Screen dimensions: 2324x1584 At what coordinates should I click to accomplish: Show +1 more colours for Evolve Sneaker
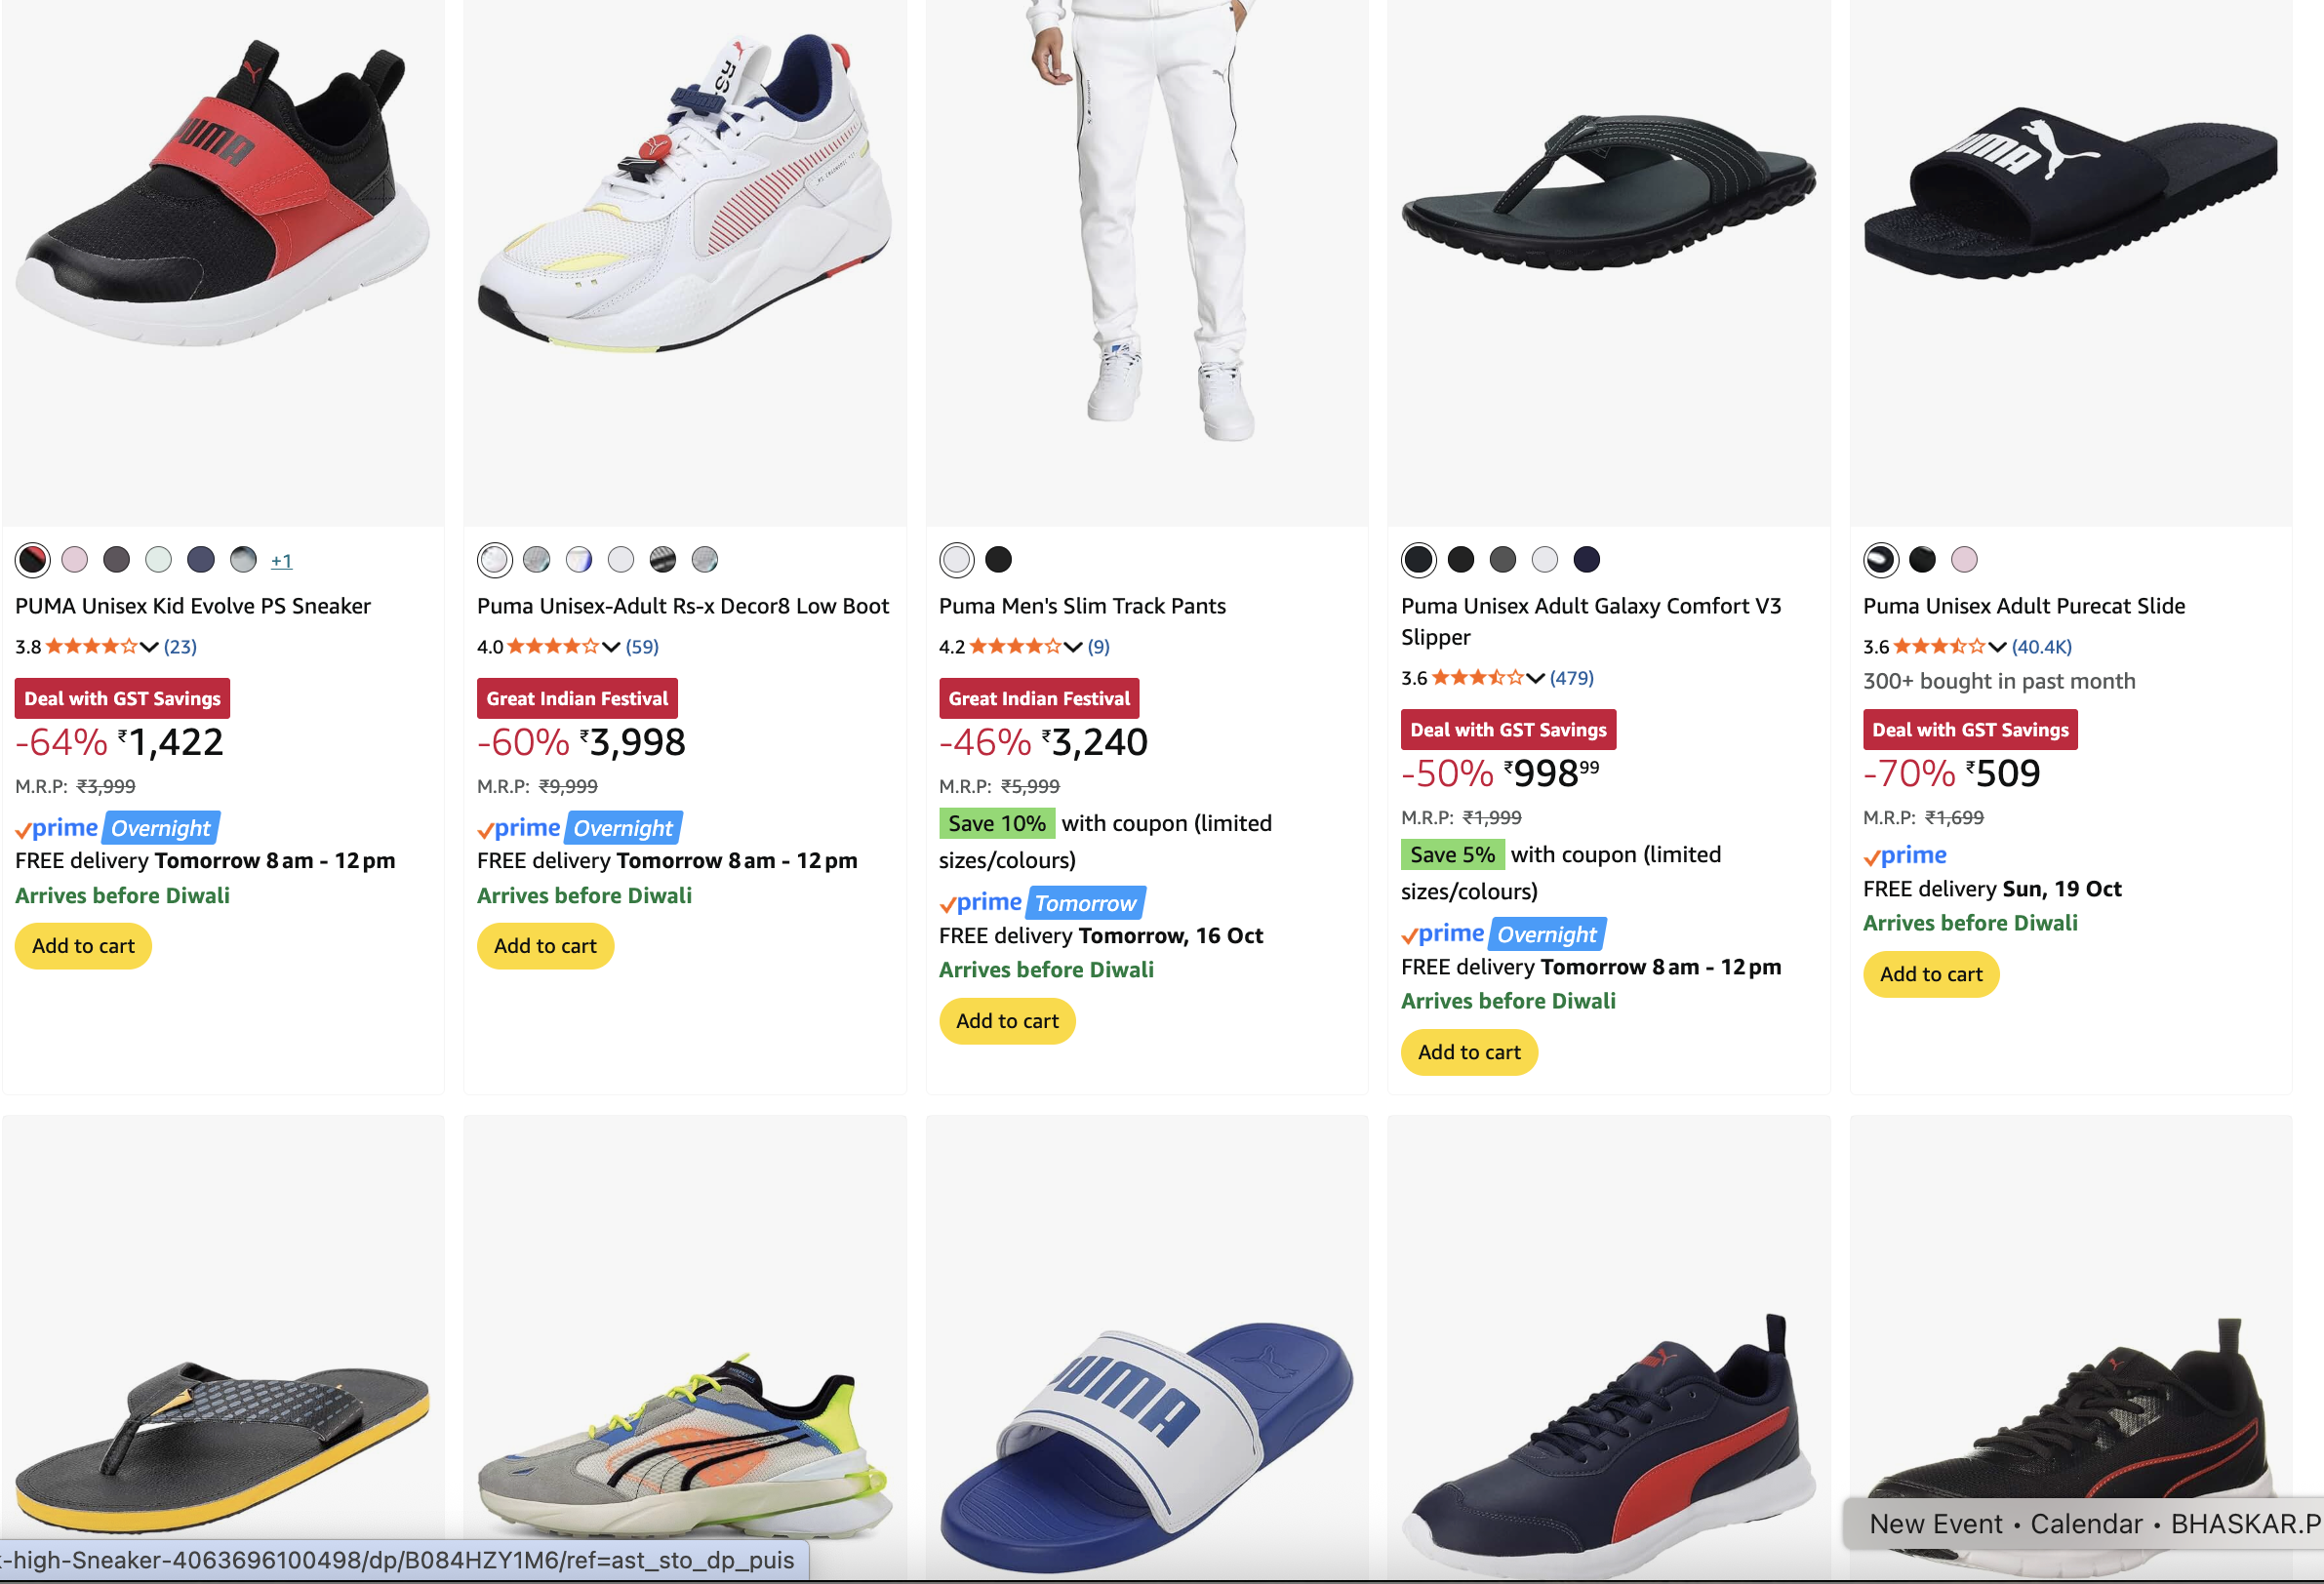pos(281,561)
